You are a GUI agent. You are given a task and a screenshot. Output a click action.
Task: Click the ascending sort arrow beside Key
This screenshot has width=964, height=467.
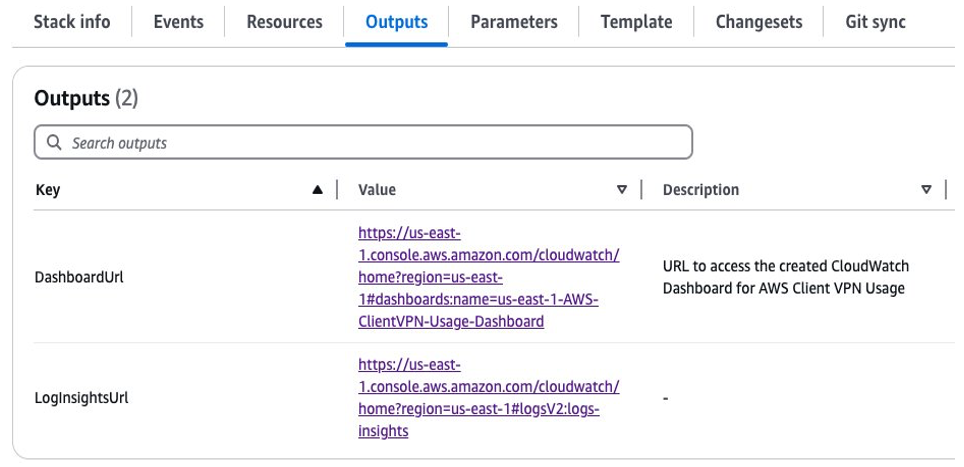(318, 190)
